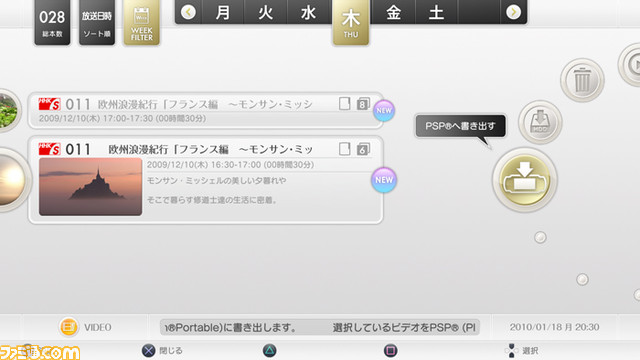Select the 火 Tuesday tab
The image size is (640, 360).
click(x=266, y=12)
